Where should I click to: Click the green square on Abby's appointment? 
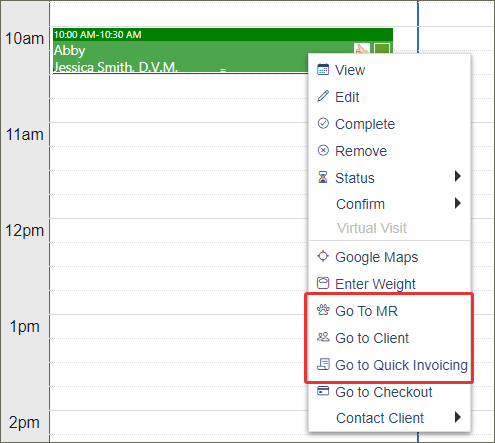tap(382, 49)
